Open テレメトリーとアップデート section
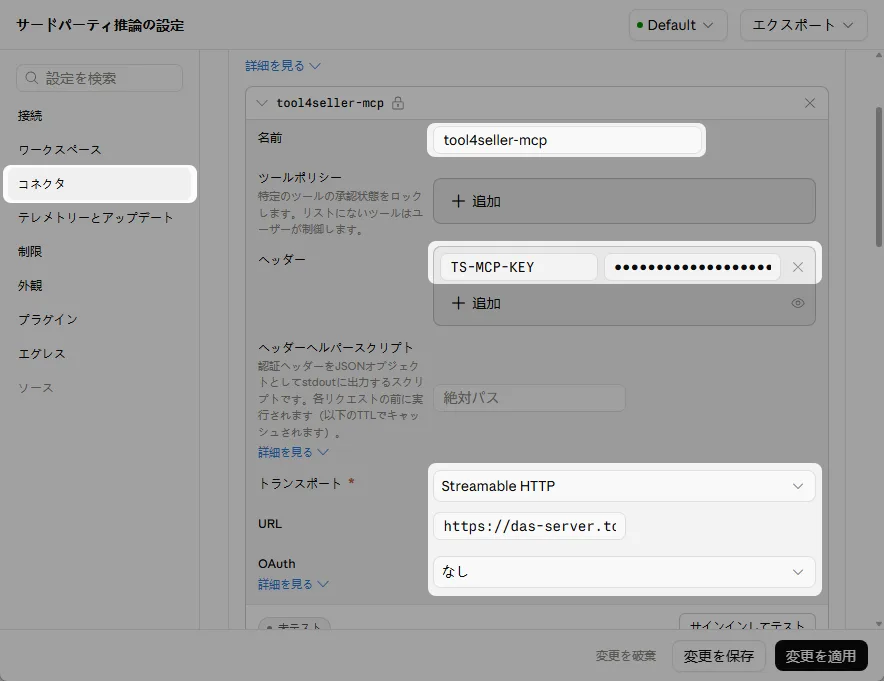Image resolution: width=884 pixels, height=681 pixels. (x=95, y=218)
